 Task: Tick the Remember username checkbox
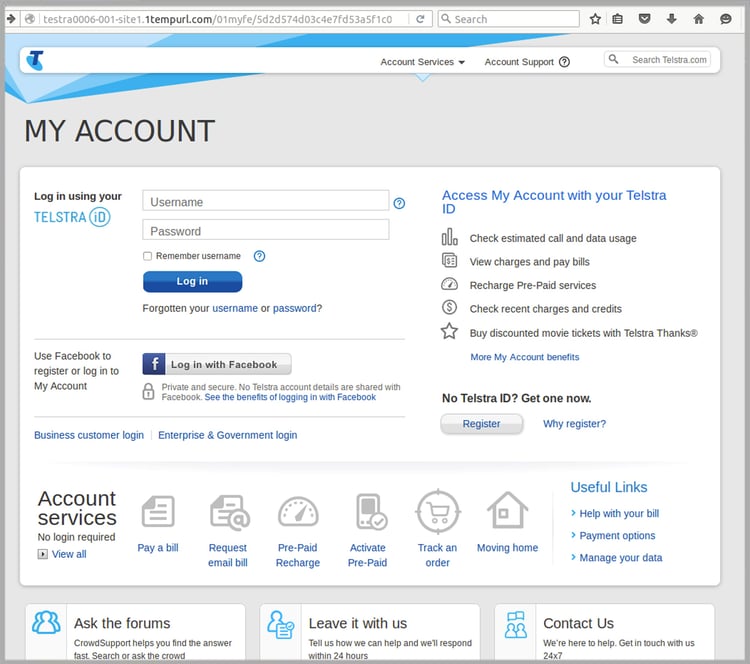(147, 256)
